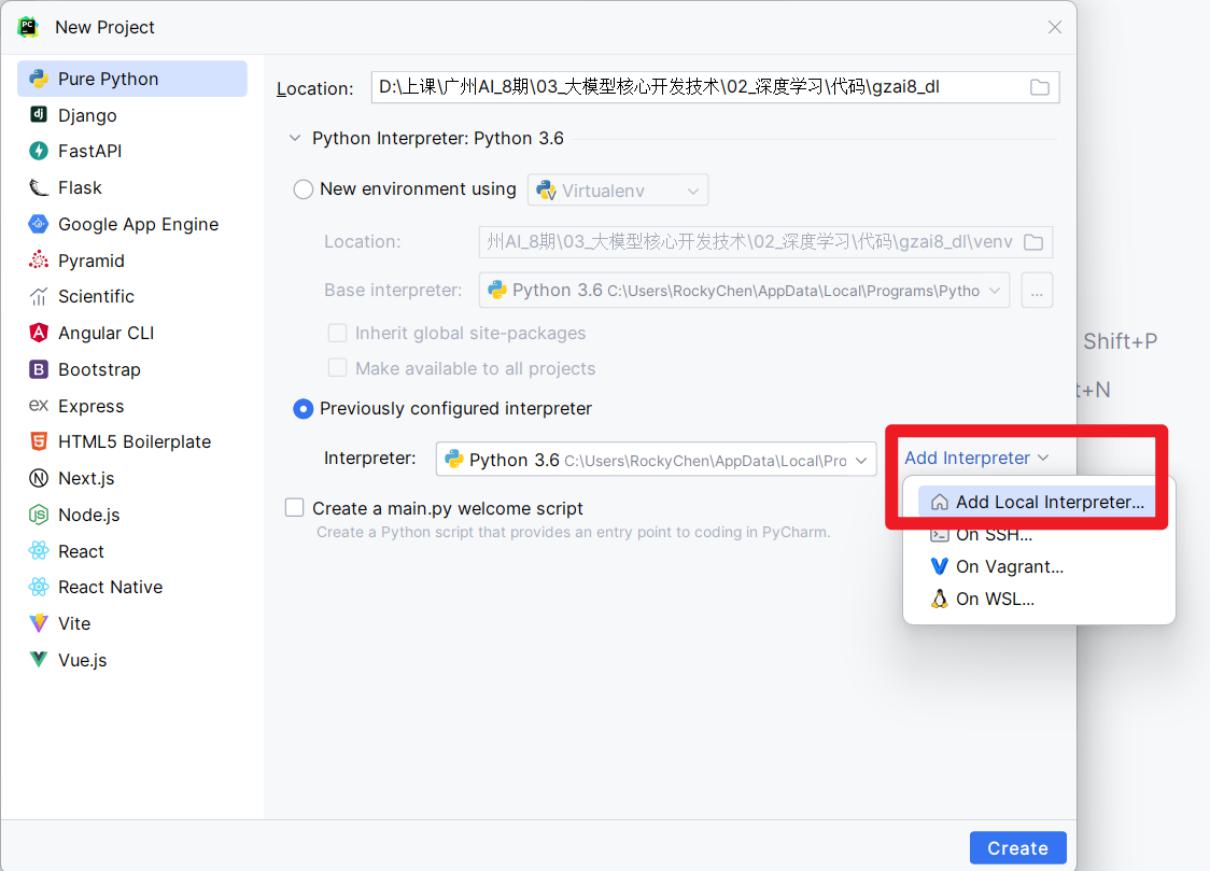Open the Base interpreter dropdown
The height and width of the screenshot is (871, 1210).
[x=744, y=291]
